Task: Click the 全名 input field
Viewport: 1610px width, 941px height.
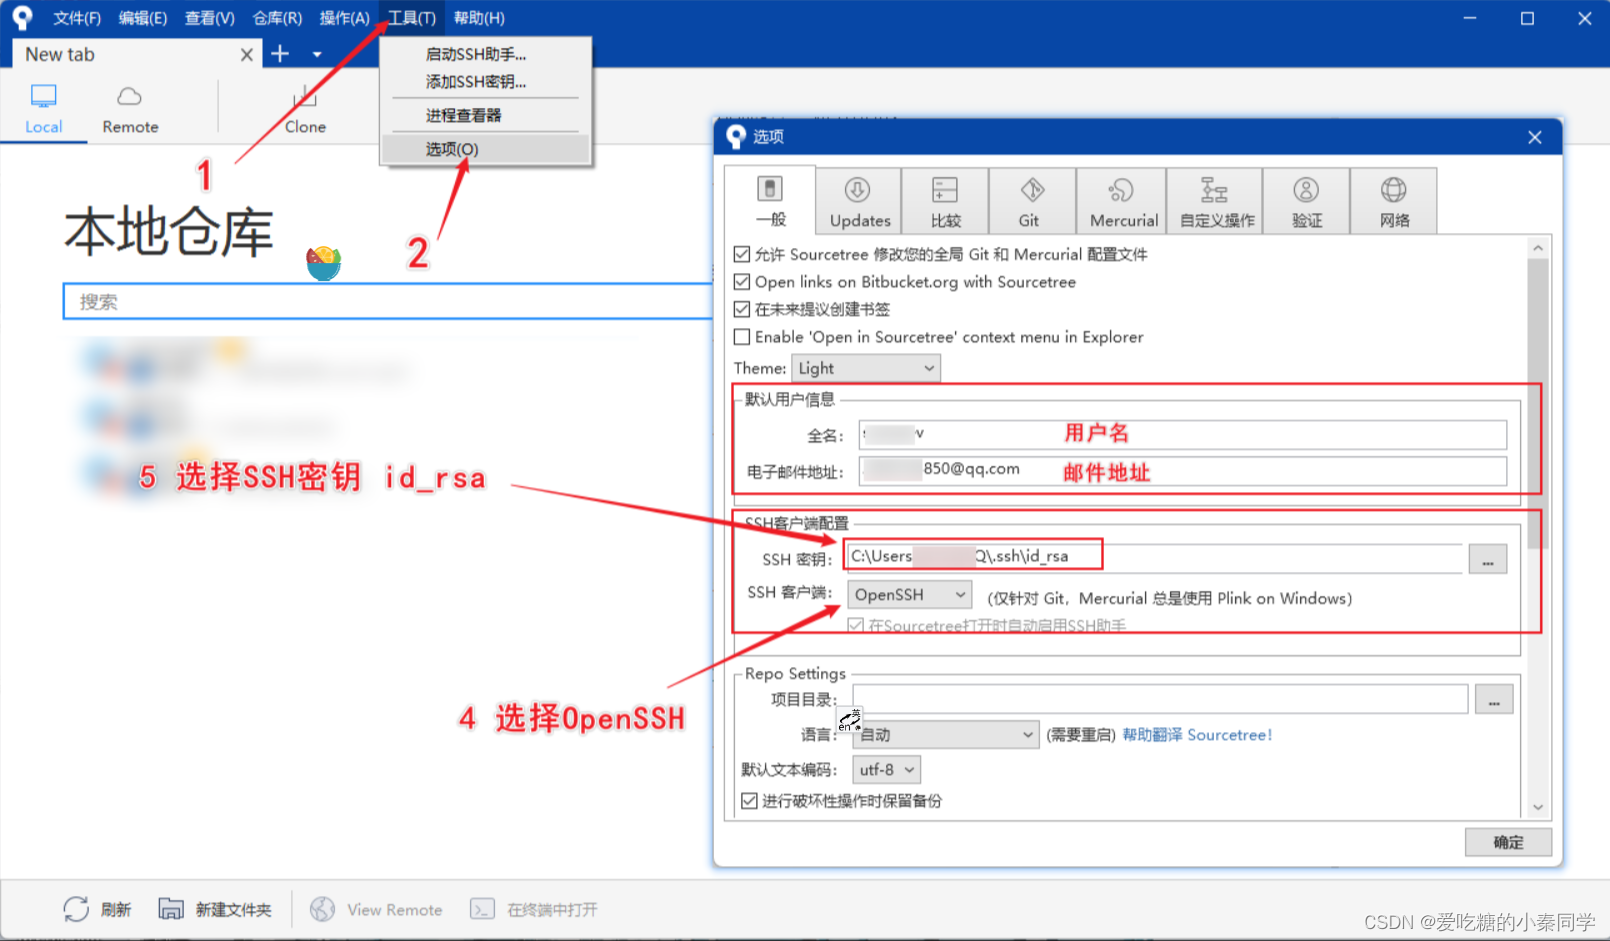Action: tap(1182, 435)
